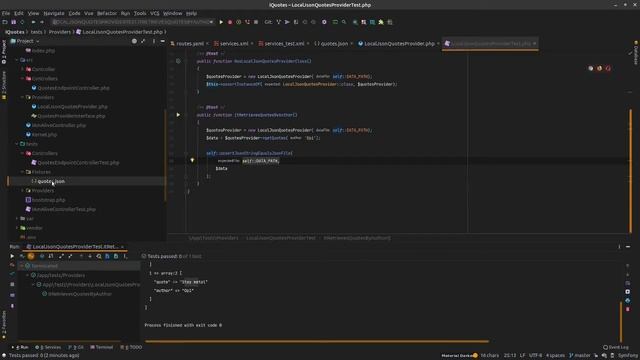Click the editor vertical scrollbar marker
Image resolution: width=640 pixels, height=360 pixels.
point(631,171)
